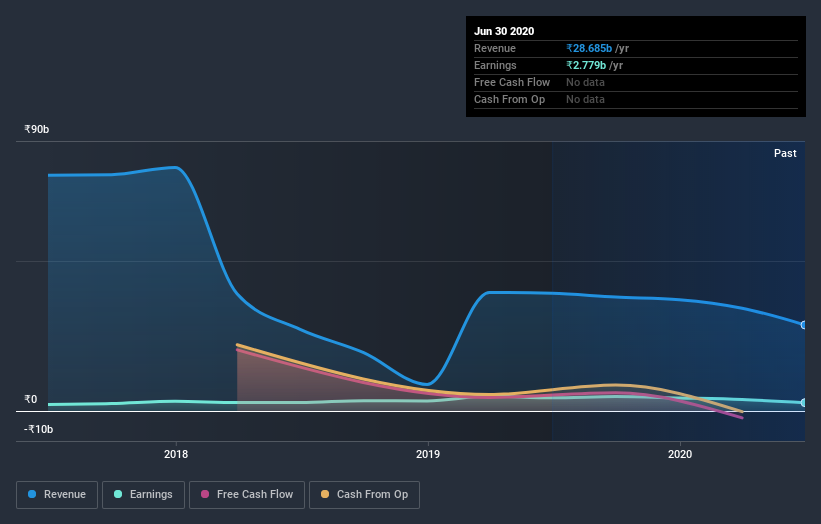
Task: Select the 2020 x-axis label
Action: 680,454
